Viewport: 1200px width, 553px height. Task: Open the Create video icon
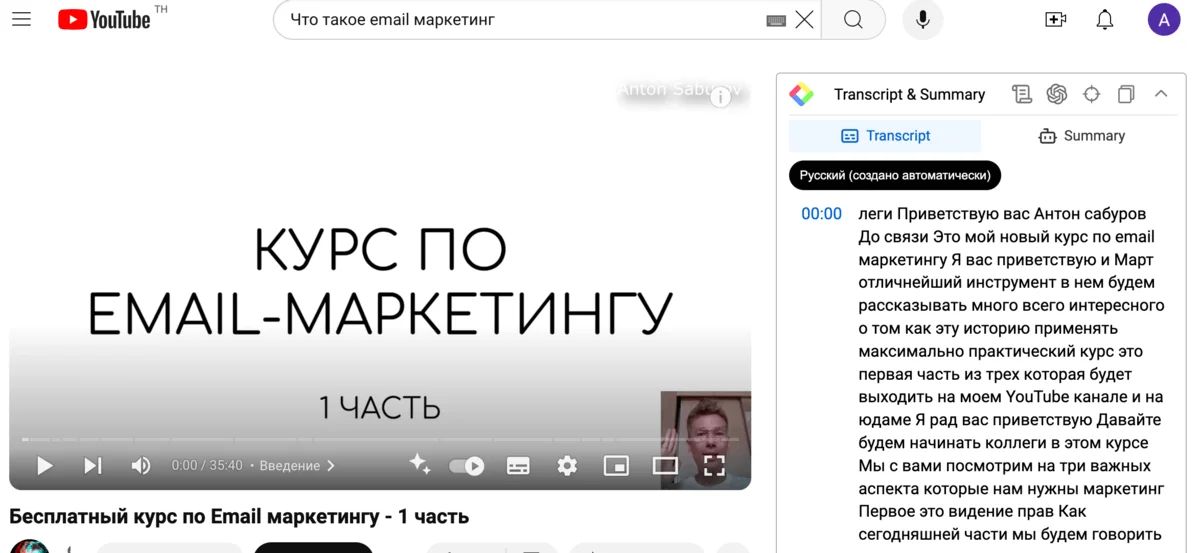pos(1055,20)
